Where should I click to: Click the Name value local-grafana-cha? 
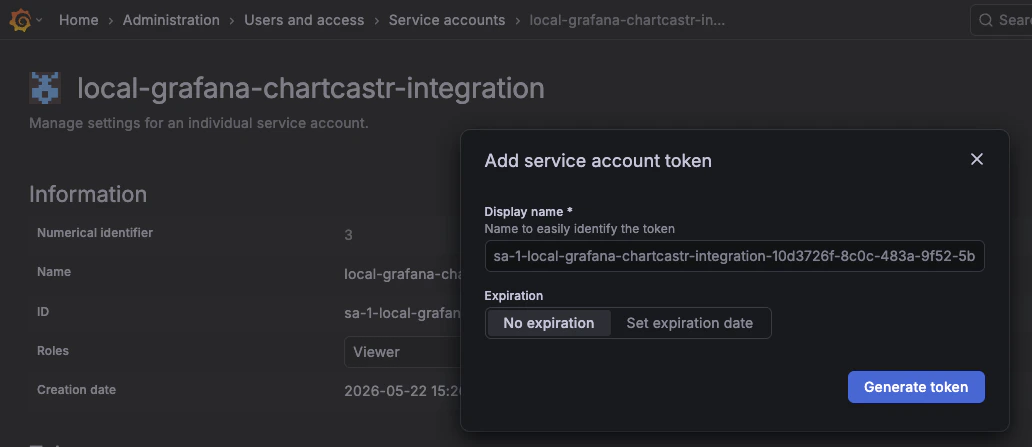(402, 274)
